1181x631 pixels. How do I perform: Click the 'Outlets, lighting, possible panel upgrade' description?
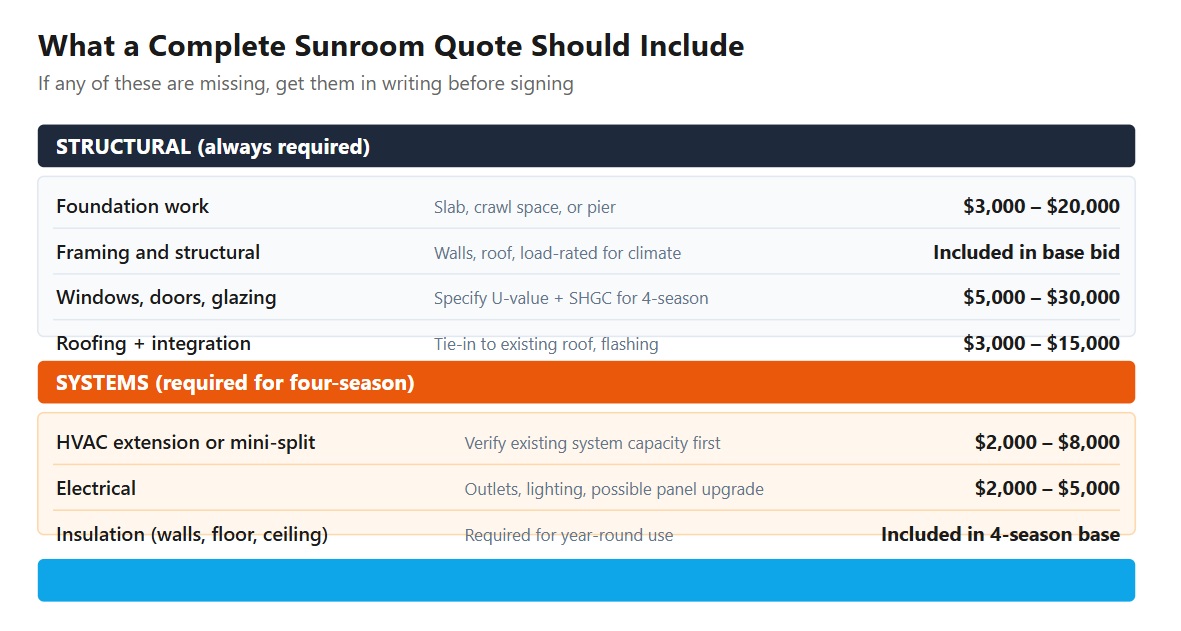[x=613, y=490]
